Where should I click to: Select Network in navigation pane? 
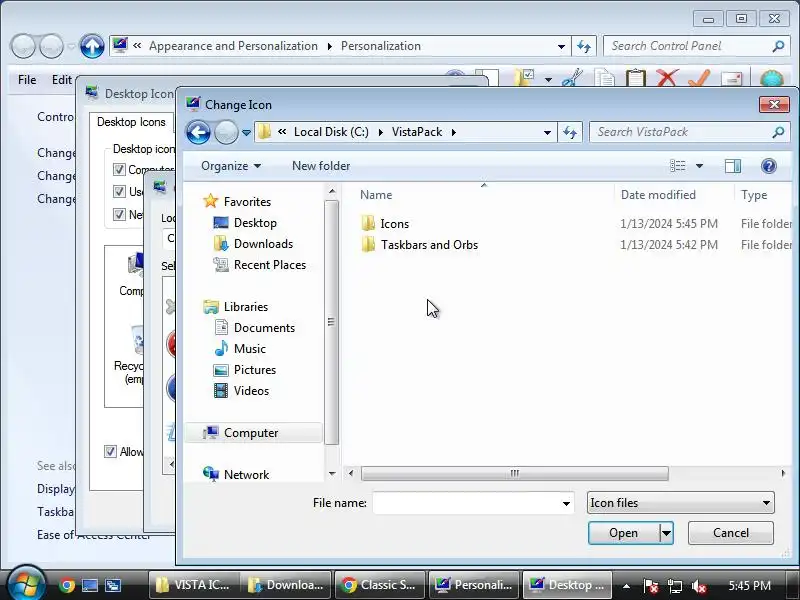(236, 474)
